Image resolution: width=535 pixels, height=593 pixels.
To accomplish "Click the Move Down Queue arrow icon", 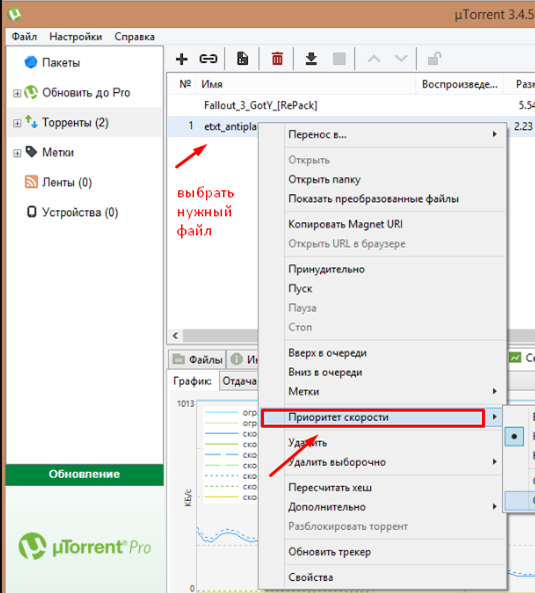I will tap(401, 59).
